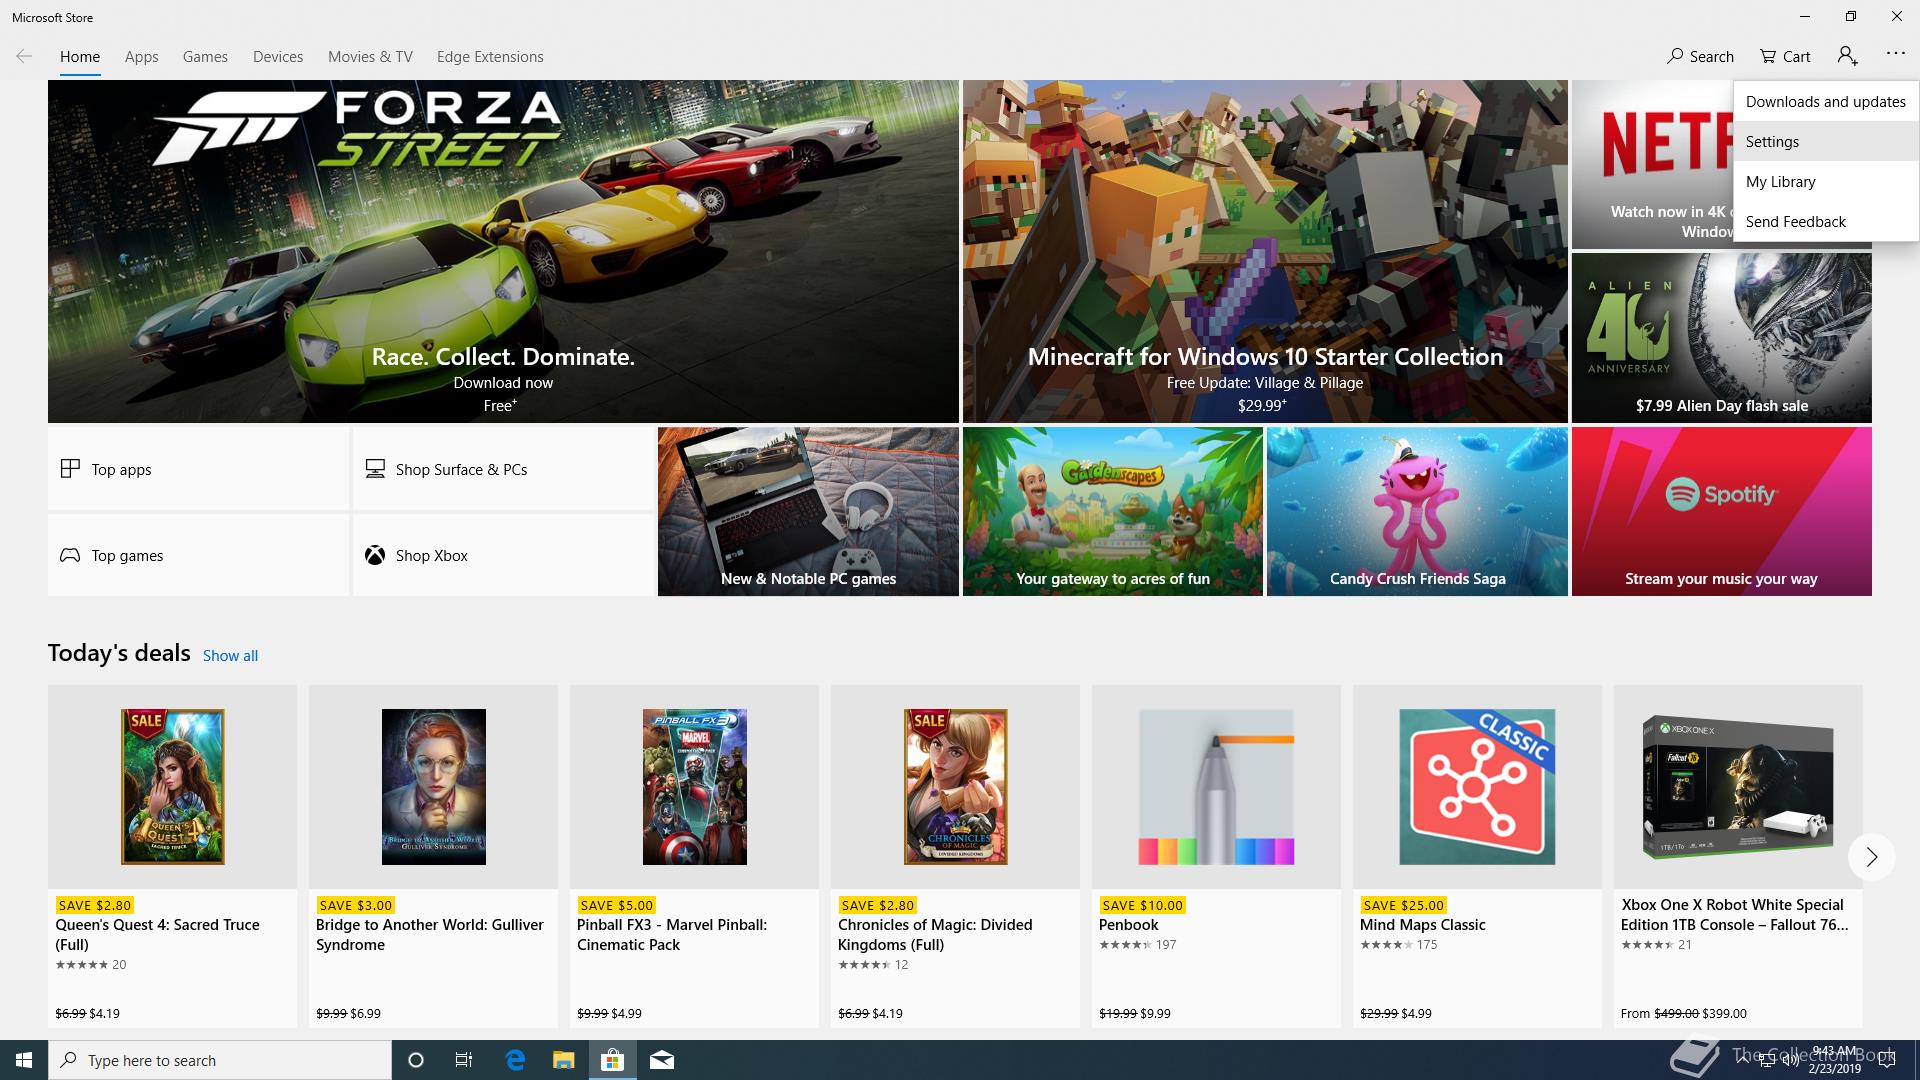Screen dimensions: 1920x1080
Task: Open Task View from taskbar
Action: [x=464, y=1060]
